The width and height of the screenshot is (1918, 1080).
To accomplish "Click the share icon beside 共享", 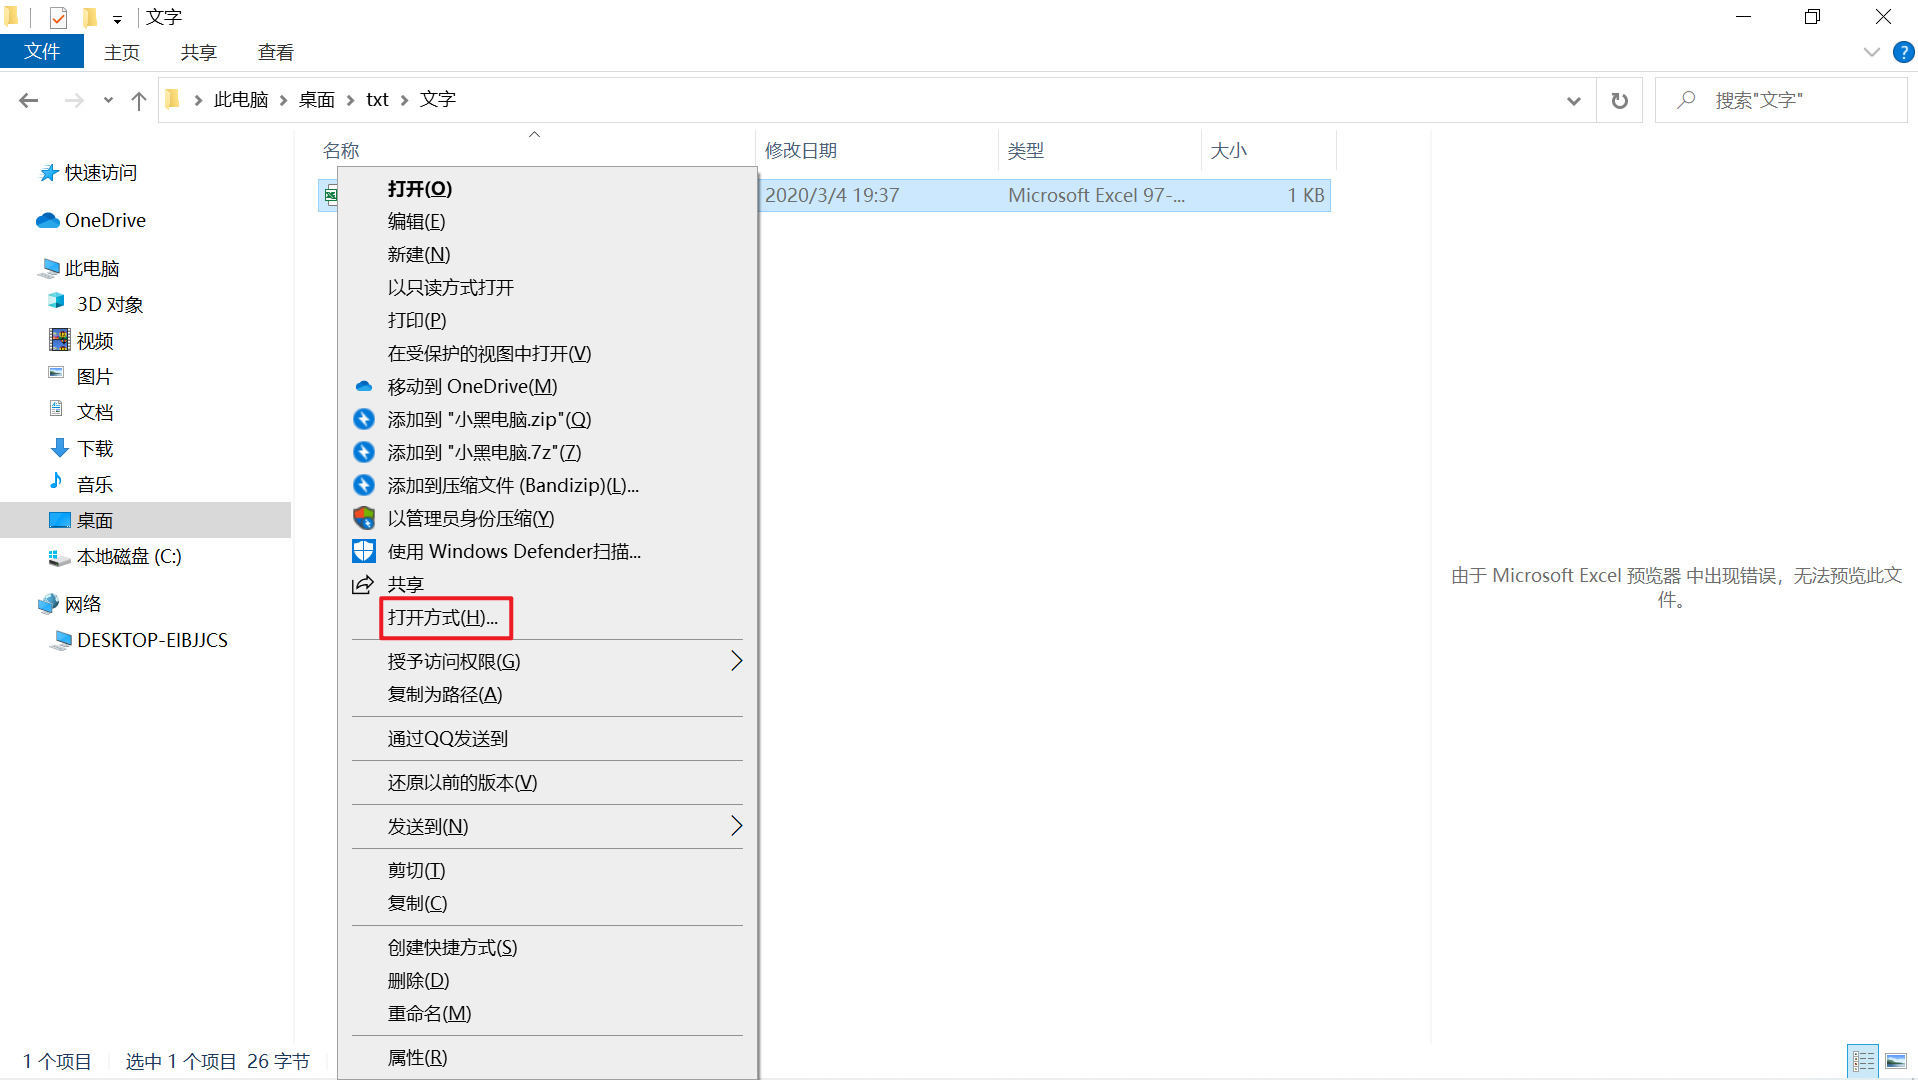I will pyautogui.click(x=363, y=585).
